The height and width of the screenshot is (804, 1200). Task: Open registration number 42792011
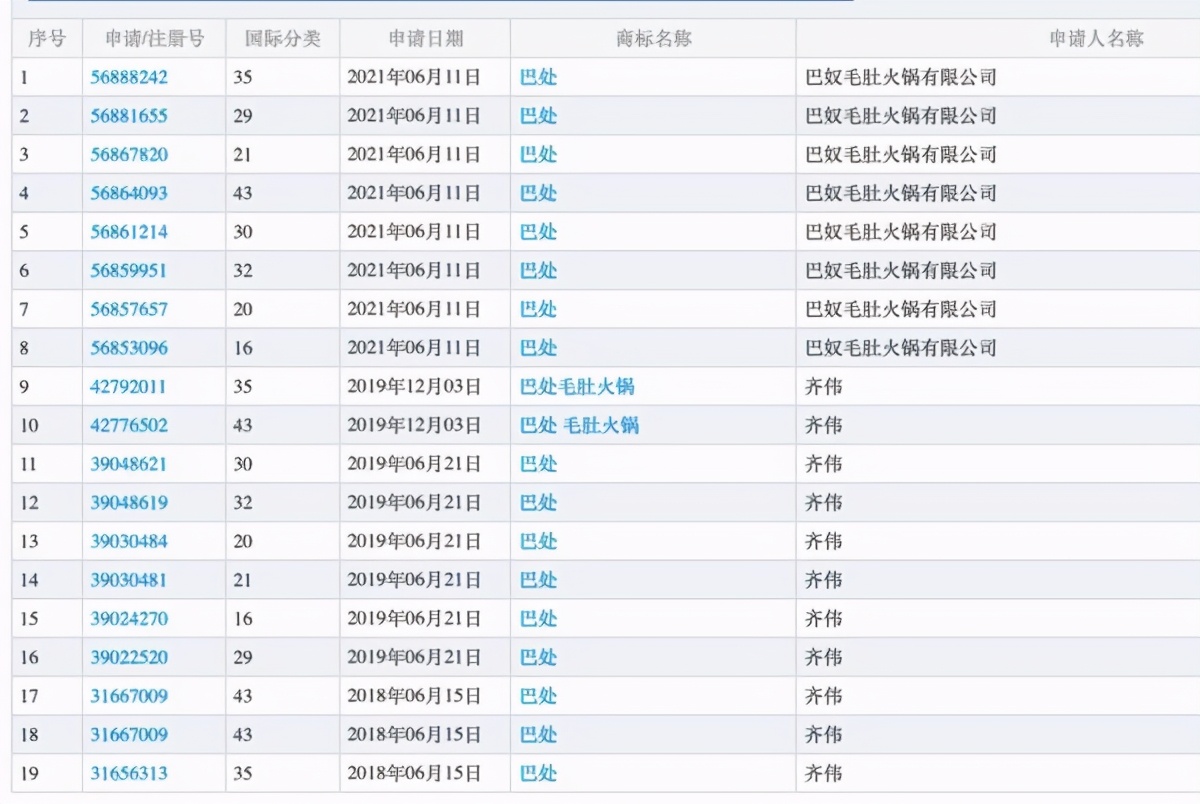point(129,386)
